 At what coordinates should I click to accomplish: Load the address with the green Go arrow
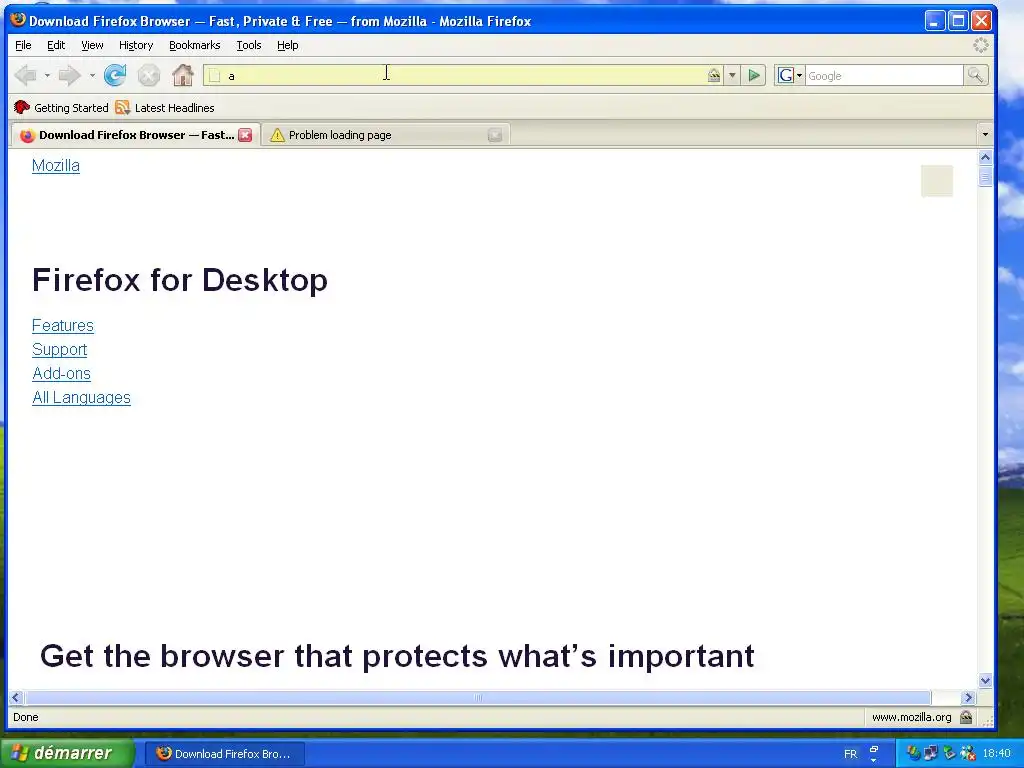click(x=754, y=76)
